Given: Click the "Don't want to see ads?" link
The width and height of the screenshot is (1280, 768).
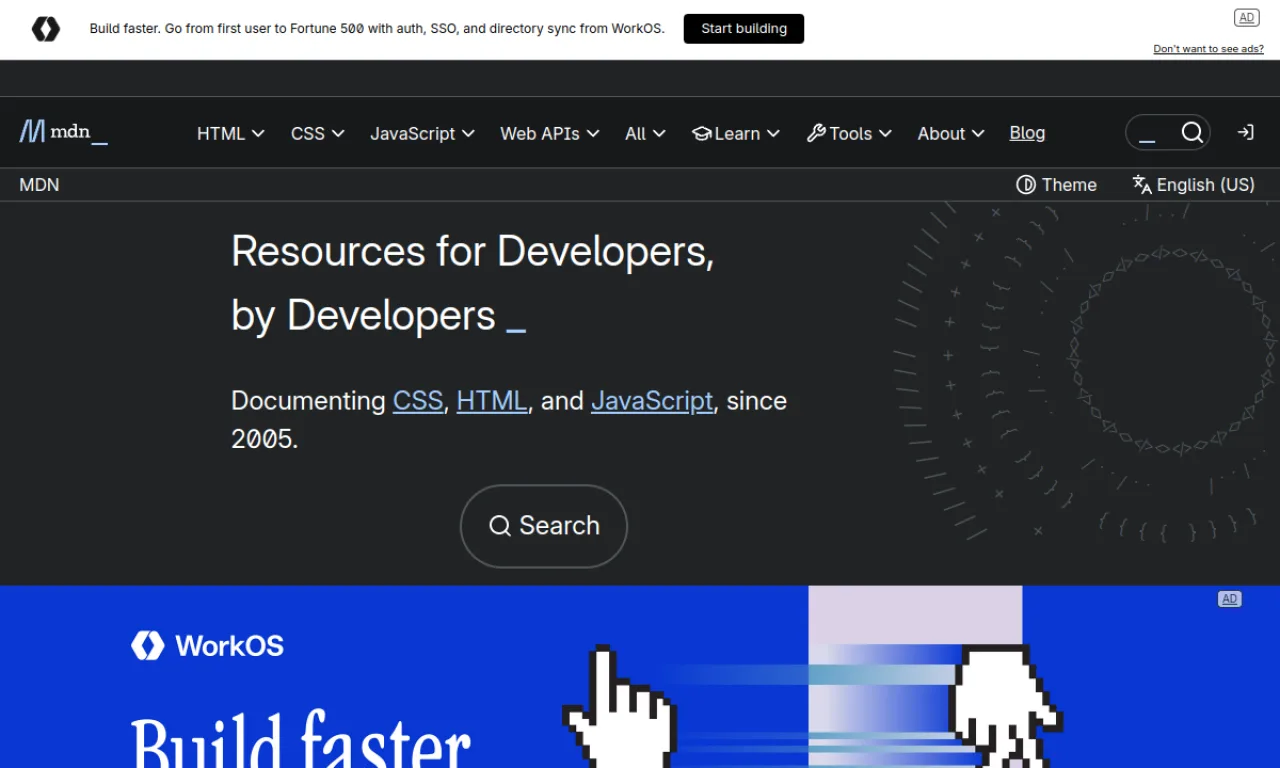Looking at the screenshot, I should pos(1208,49).
